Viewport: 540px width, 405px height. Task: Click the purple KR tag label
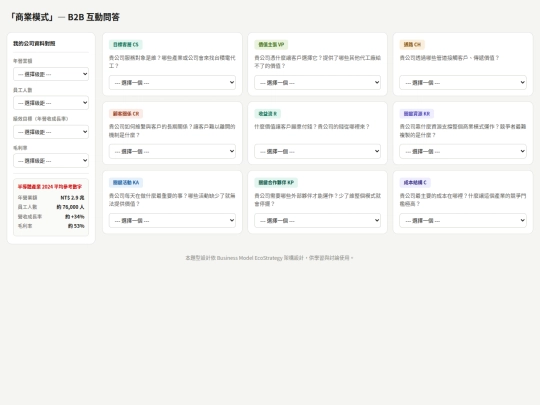(x=417, y=114)
